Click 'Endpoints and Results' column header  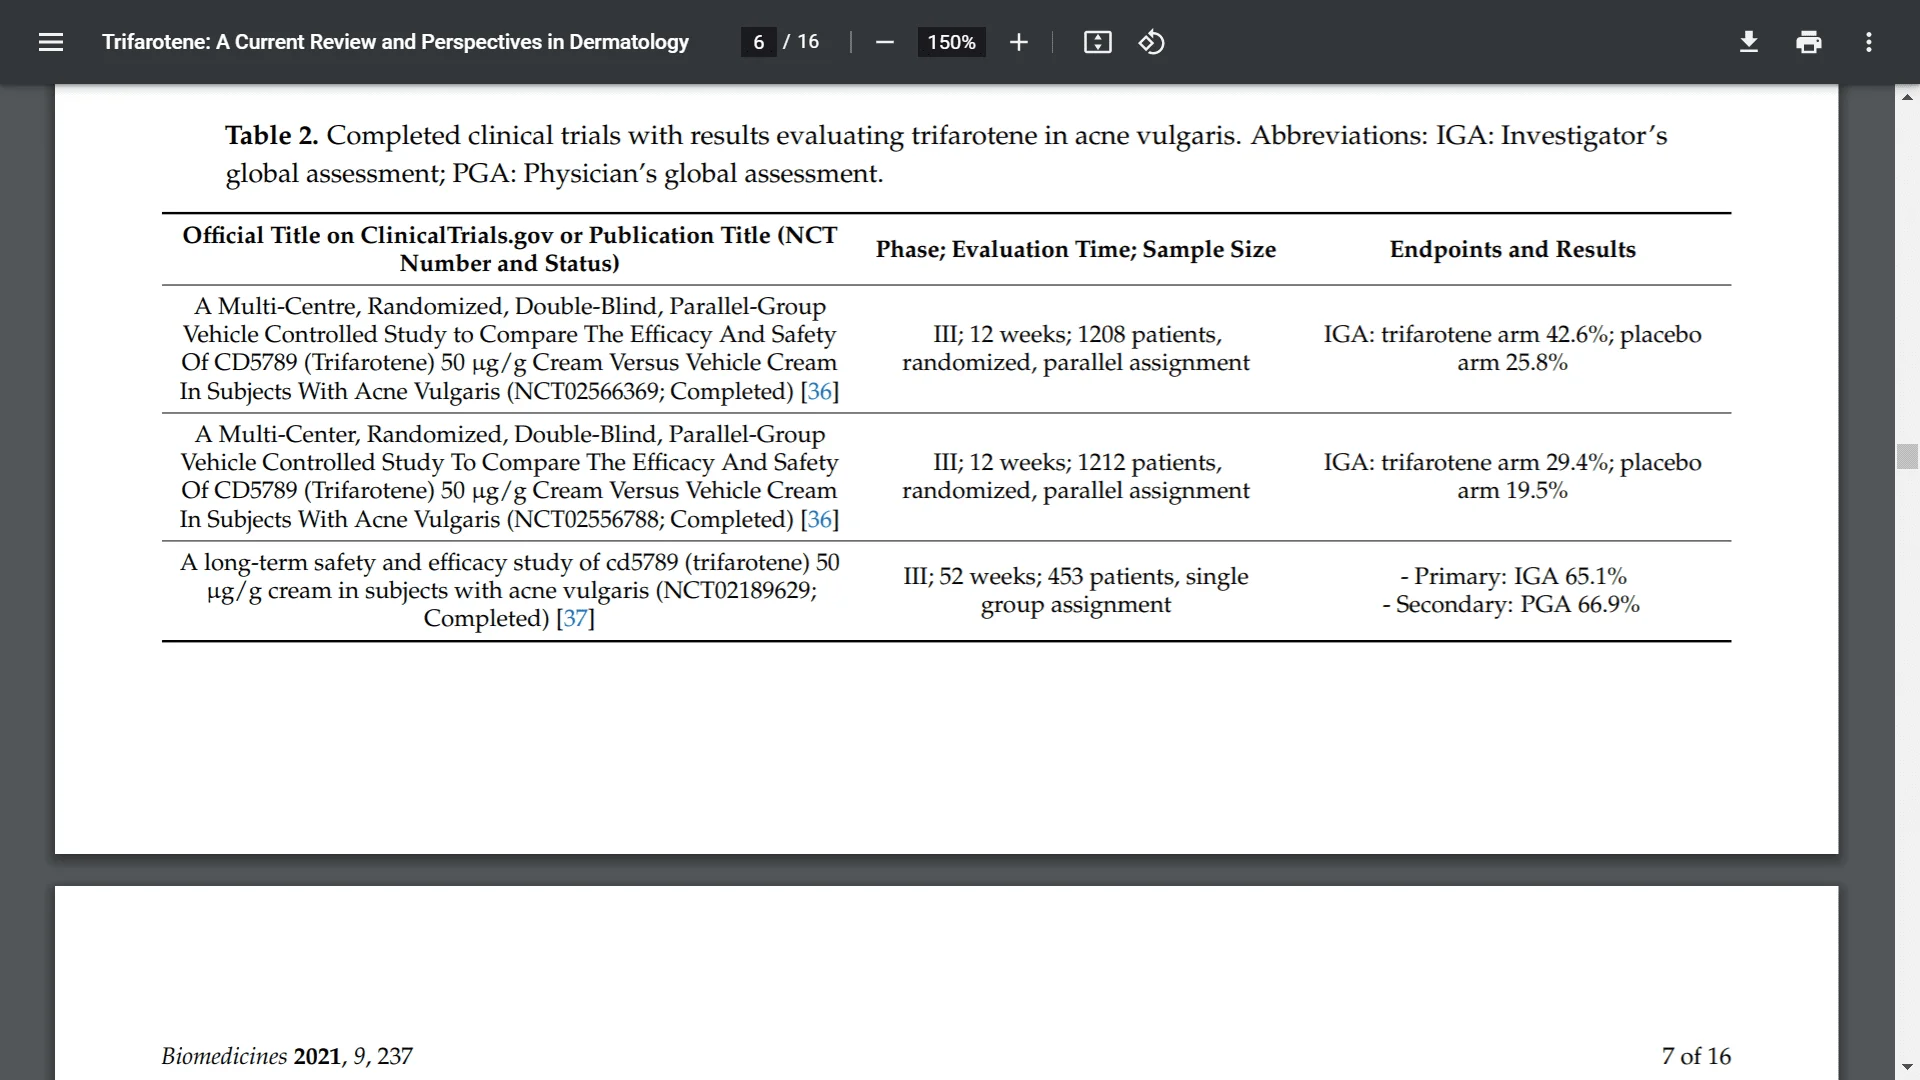[1512, 249]
